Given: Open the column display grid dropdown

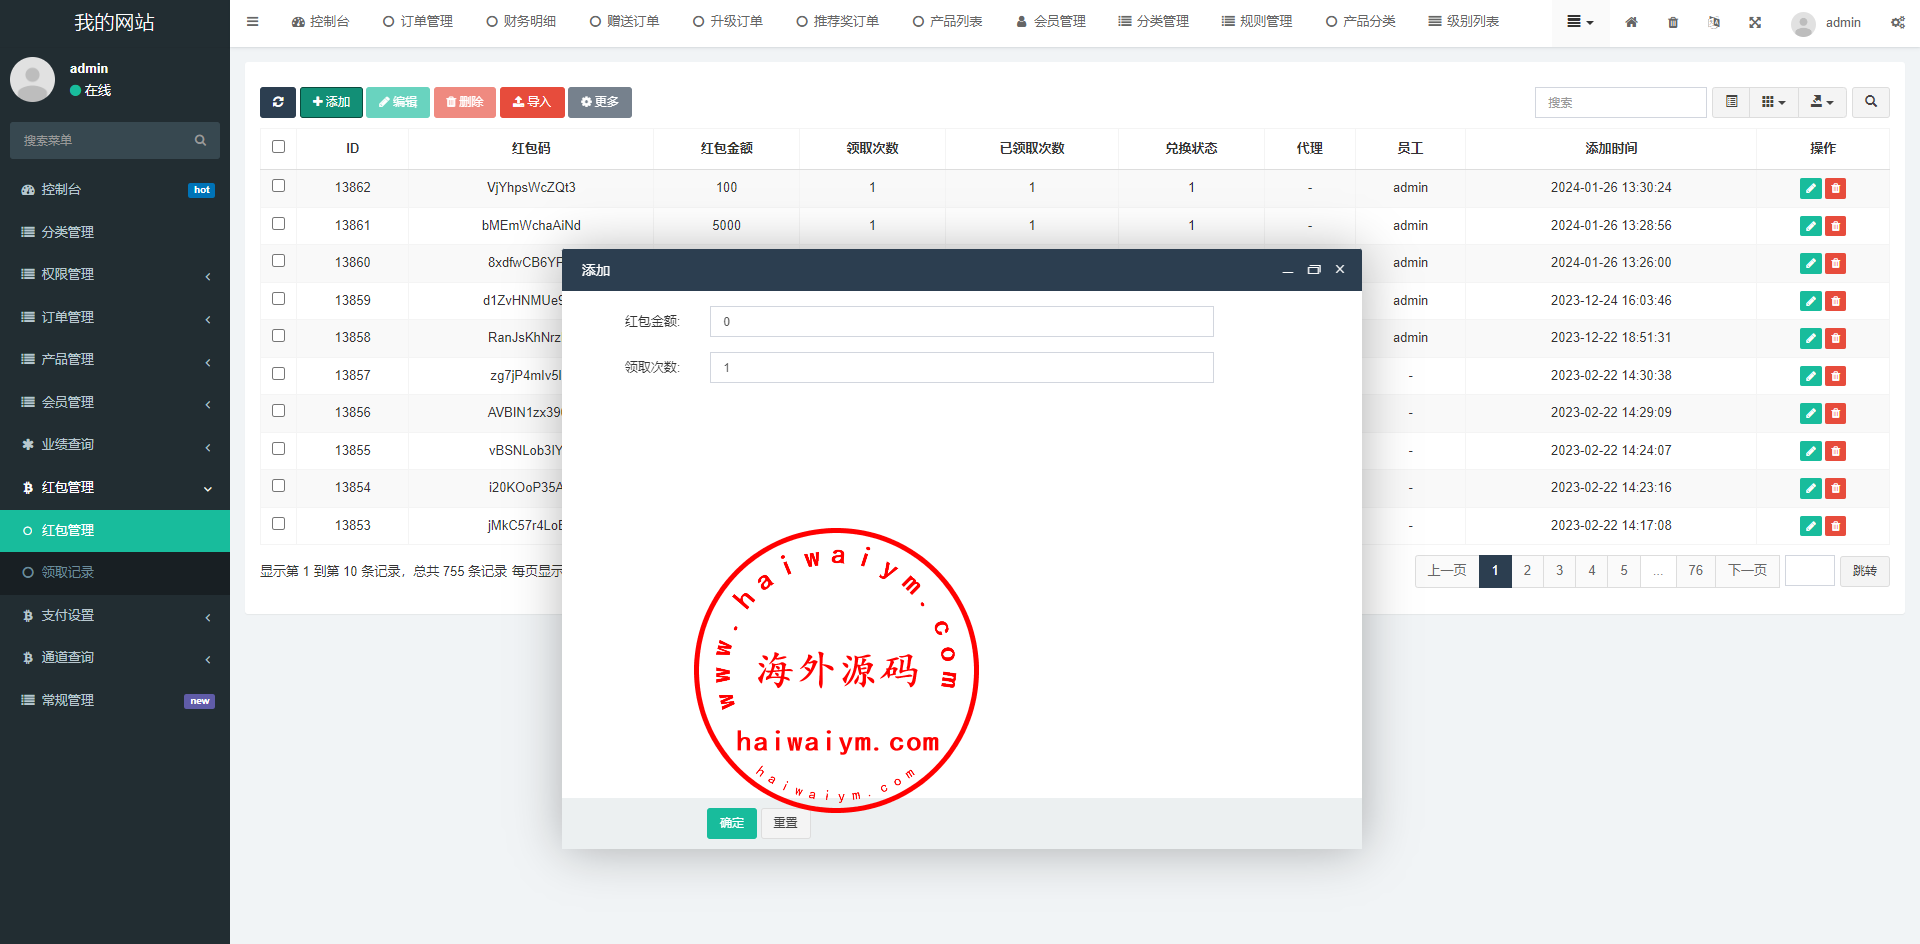Looking at the screenshot, I should point(1773,102).
